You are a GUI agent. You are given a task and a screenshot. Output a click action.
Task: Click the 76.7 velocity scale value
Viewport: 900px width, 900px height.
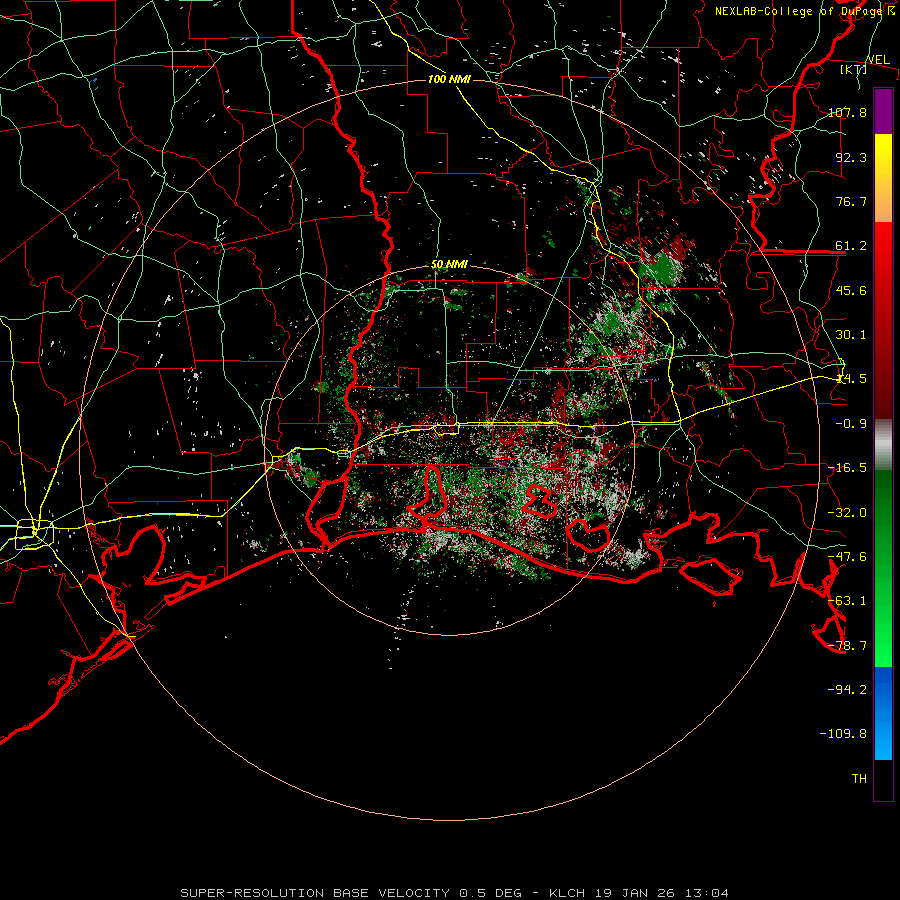pyautogui.click(x=851, y=201)
